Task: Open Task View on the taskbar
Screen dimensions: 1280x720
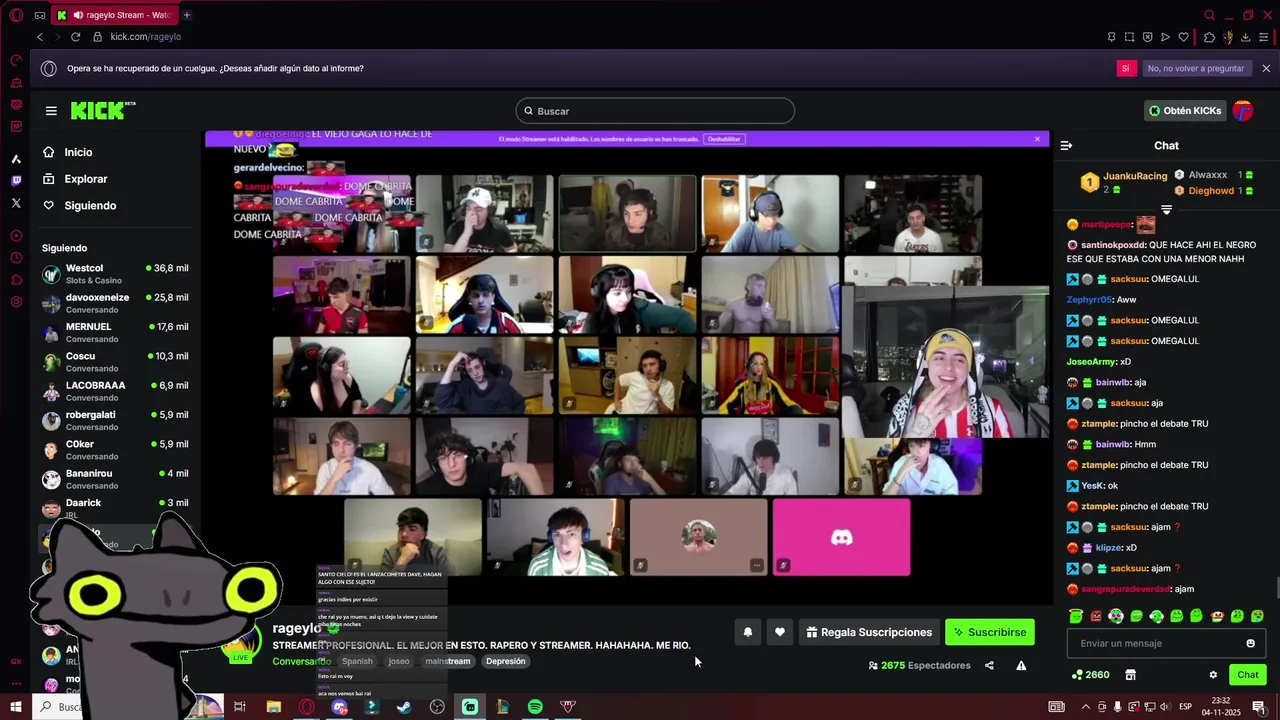Action: [240, 707]
